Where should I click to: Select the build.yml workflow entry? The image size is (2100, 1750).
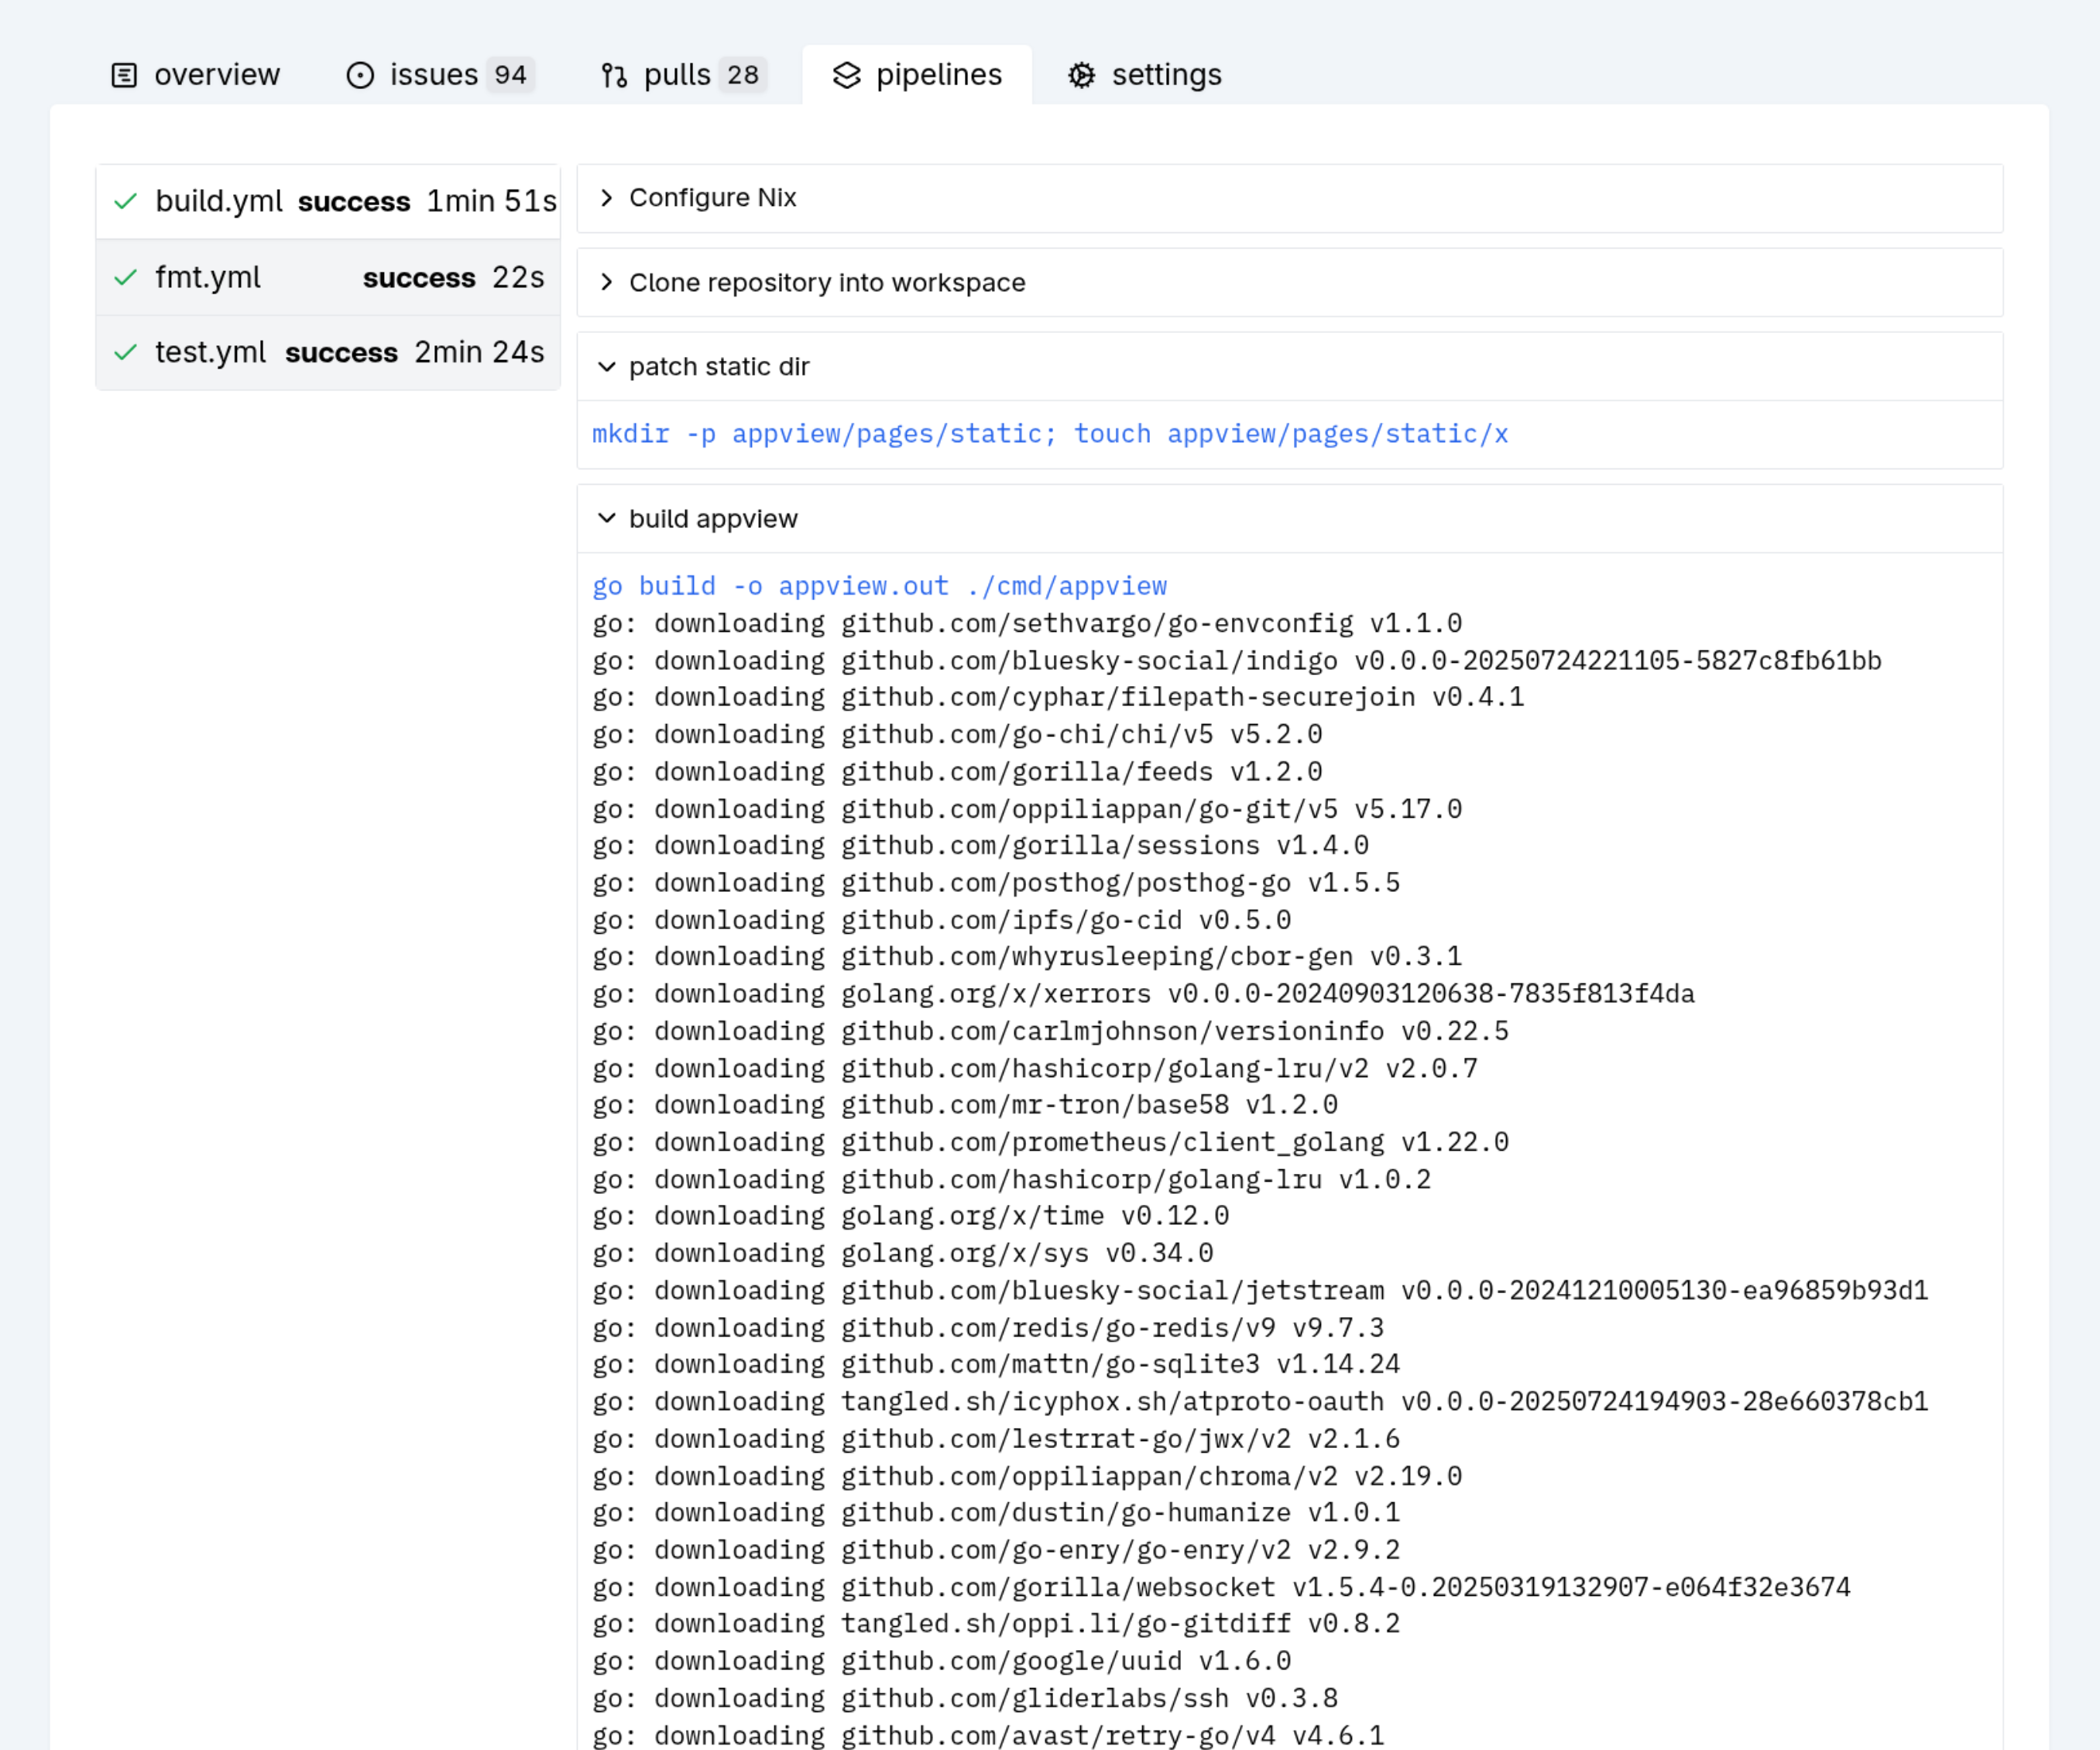pos(219,201)
